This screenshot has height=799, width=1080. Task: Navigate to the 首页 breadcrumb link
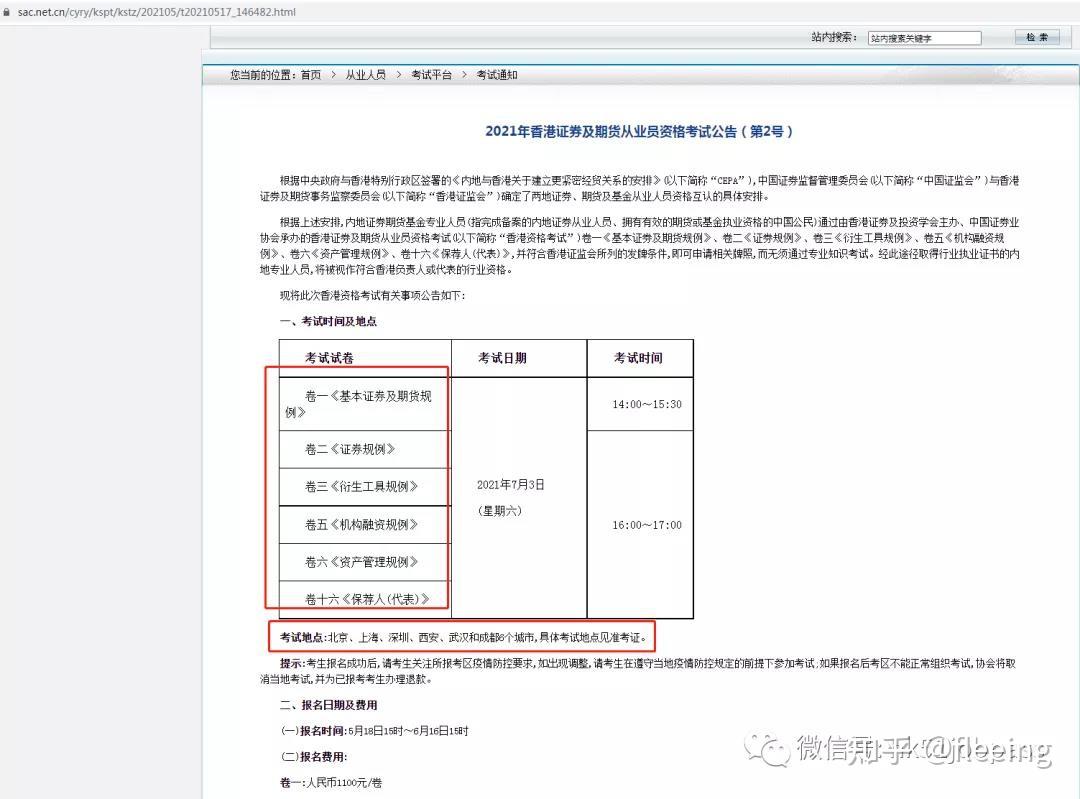tap(311, 74)
